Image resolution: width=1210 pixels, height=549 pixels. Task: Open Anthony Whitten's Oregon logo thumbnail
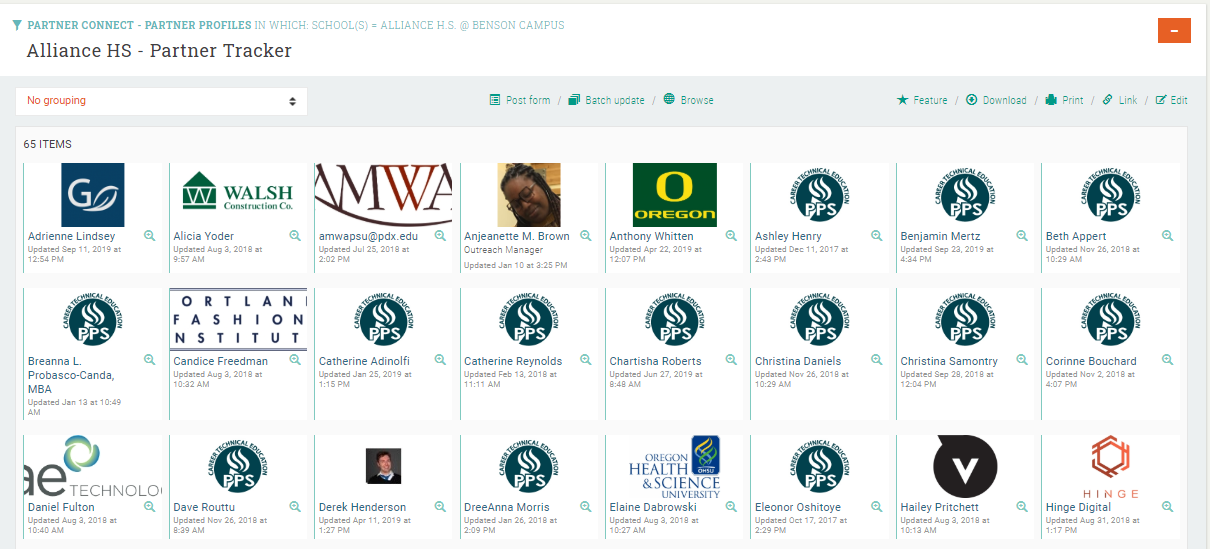tap(675, 195)
